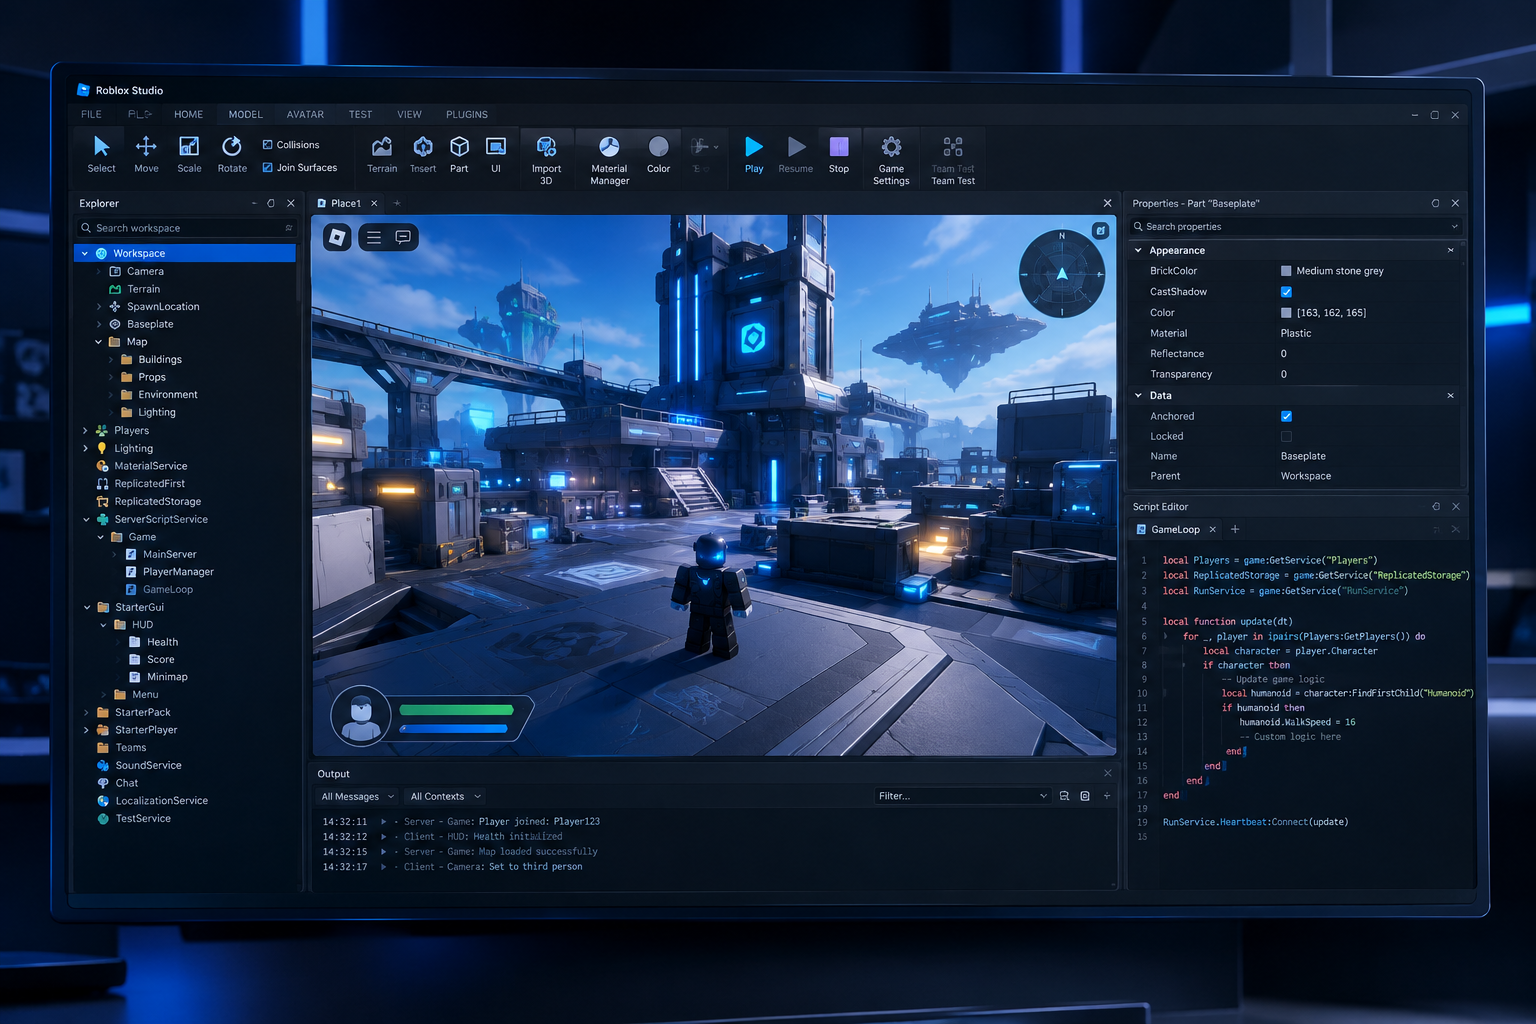This screenshot has height=1024, width=1536.
Task: Toggle Join Surfaces checkbox
Action: tap(268, 167)
